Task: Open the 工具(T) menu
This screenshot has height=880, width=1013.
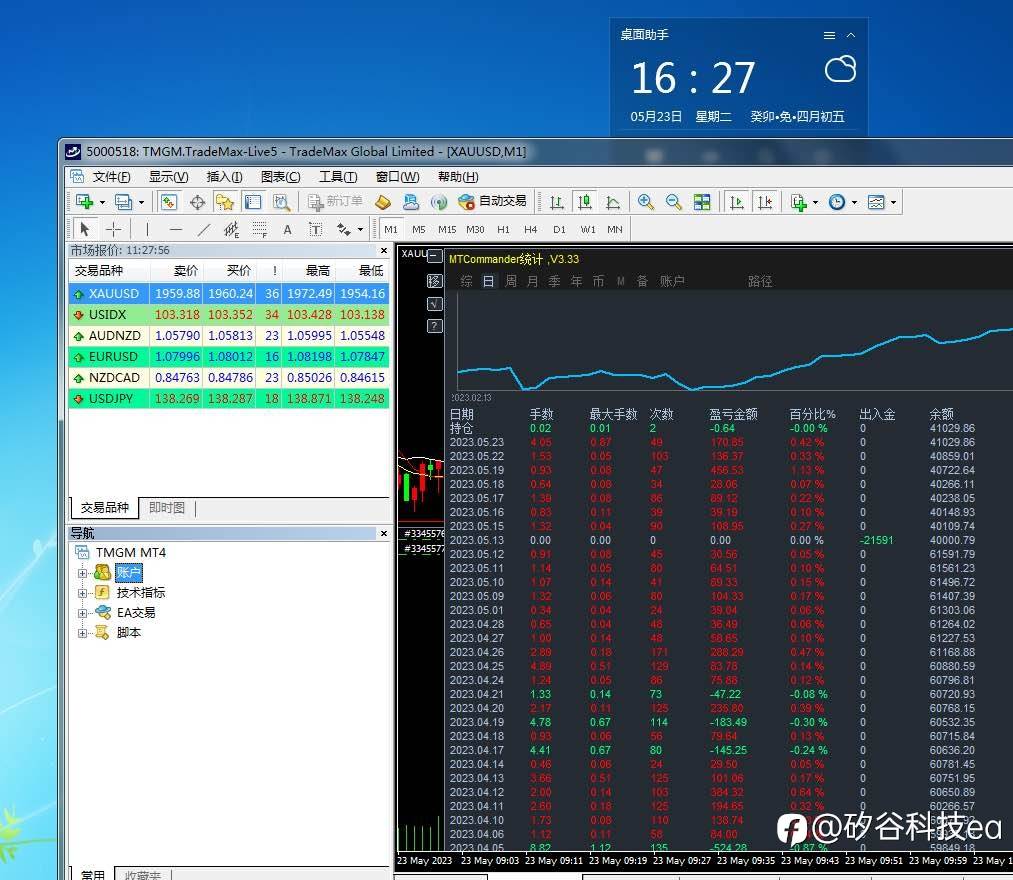Action: (338, 177)
